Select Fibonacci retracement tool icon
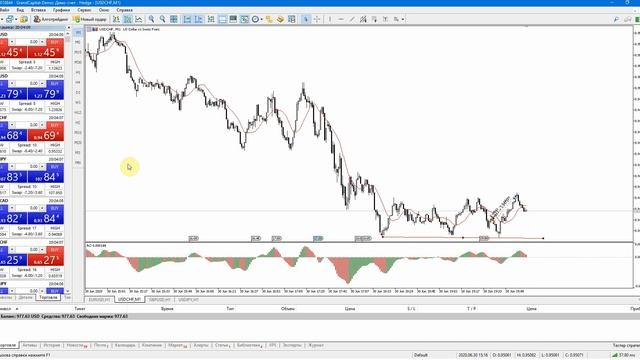This screenshot has height=360, width=640. pyautogui.click(x=374, y=19)
